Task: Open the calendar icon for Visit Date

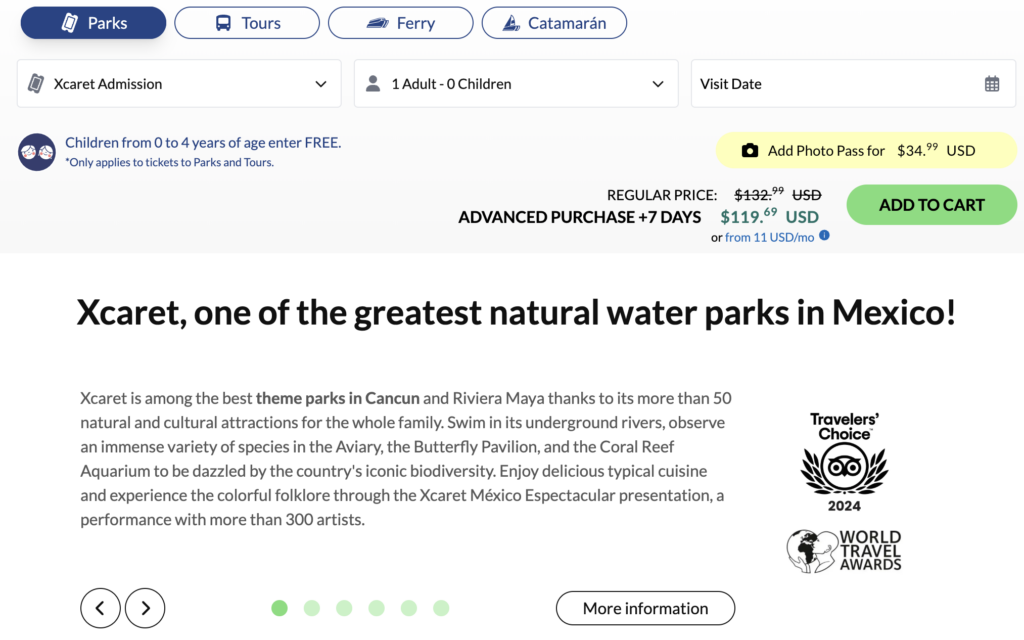Action: point(992,84)
